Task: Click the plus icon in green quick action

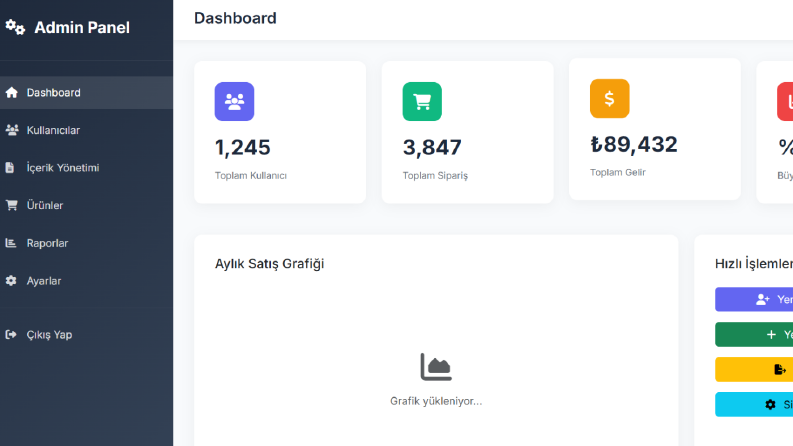Action: [771, 334]
